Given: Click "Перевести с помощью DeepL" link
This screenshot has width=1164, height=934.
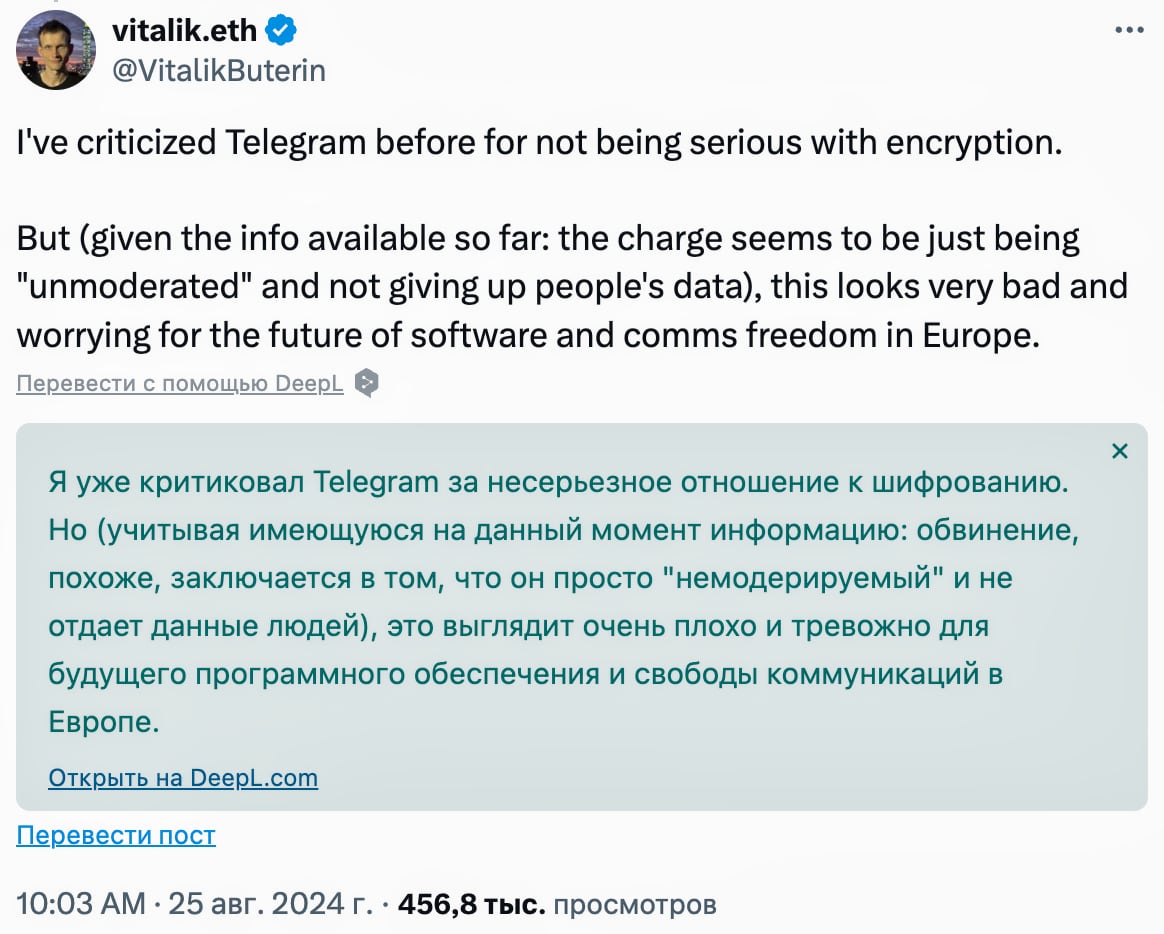Looking at the screenshot, I should (180, 384).
